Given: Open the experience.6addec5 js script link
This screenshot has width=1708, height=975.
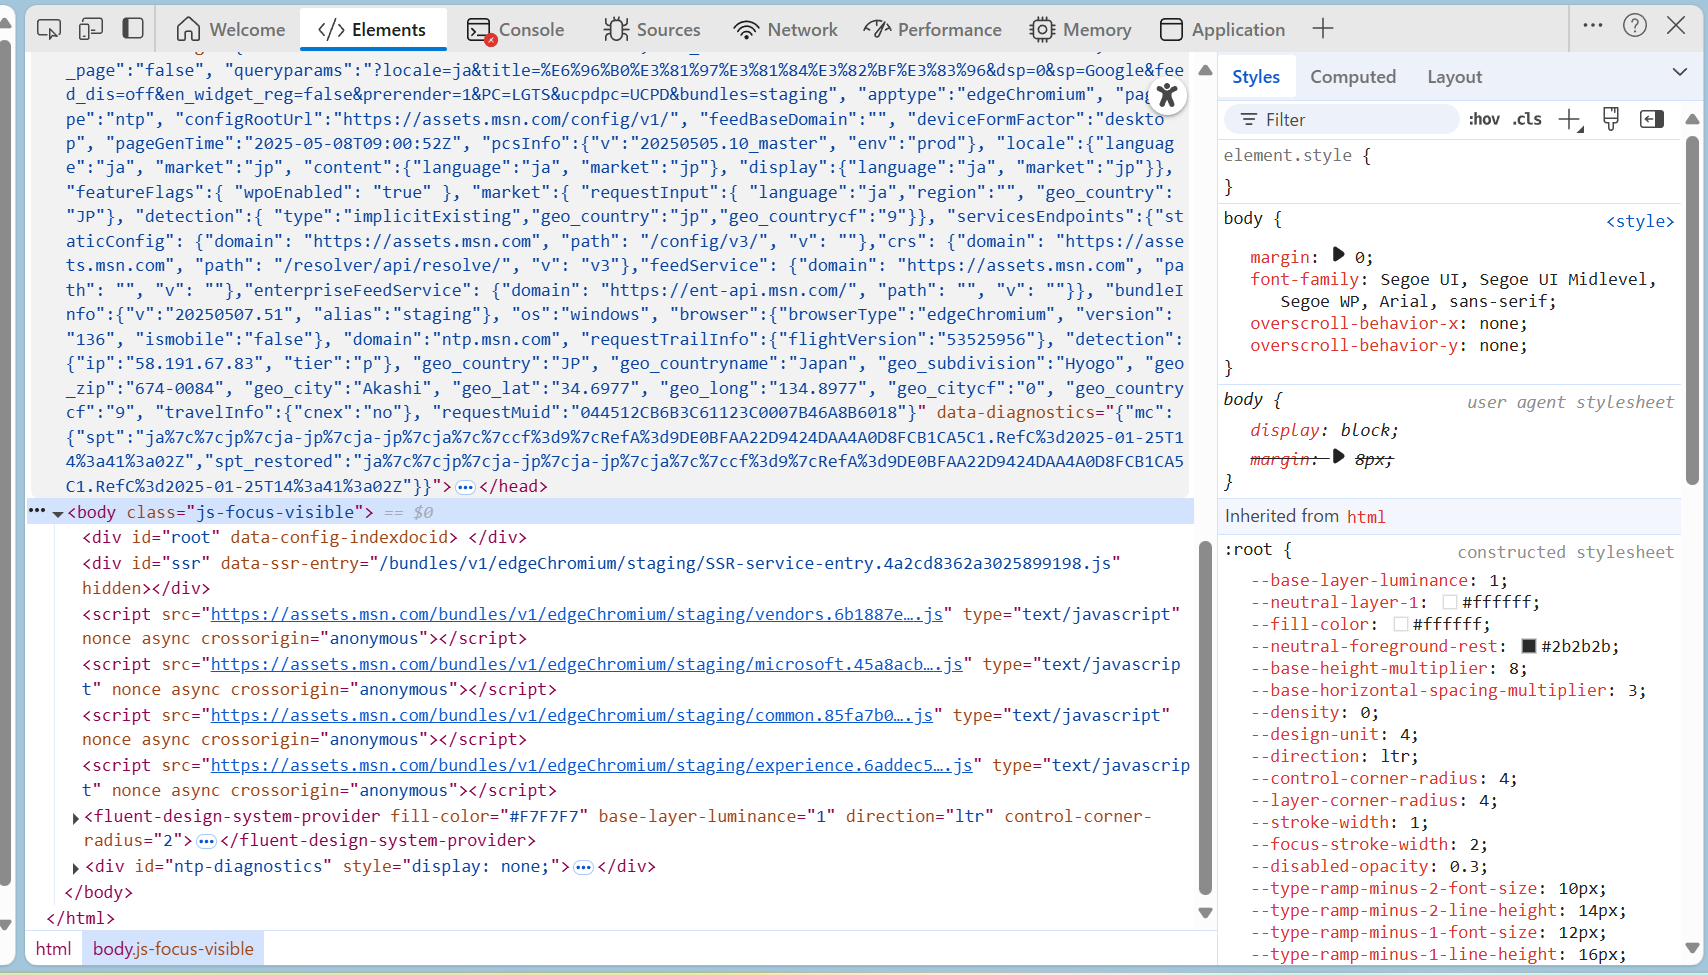Looking at the screenshot, I should [x=592, y=765].
